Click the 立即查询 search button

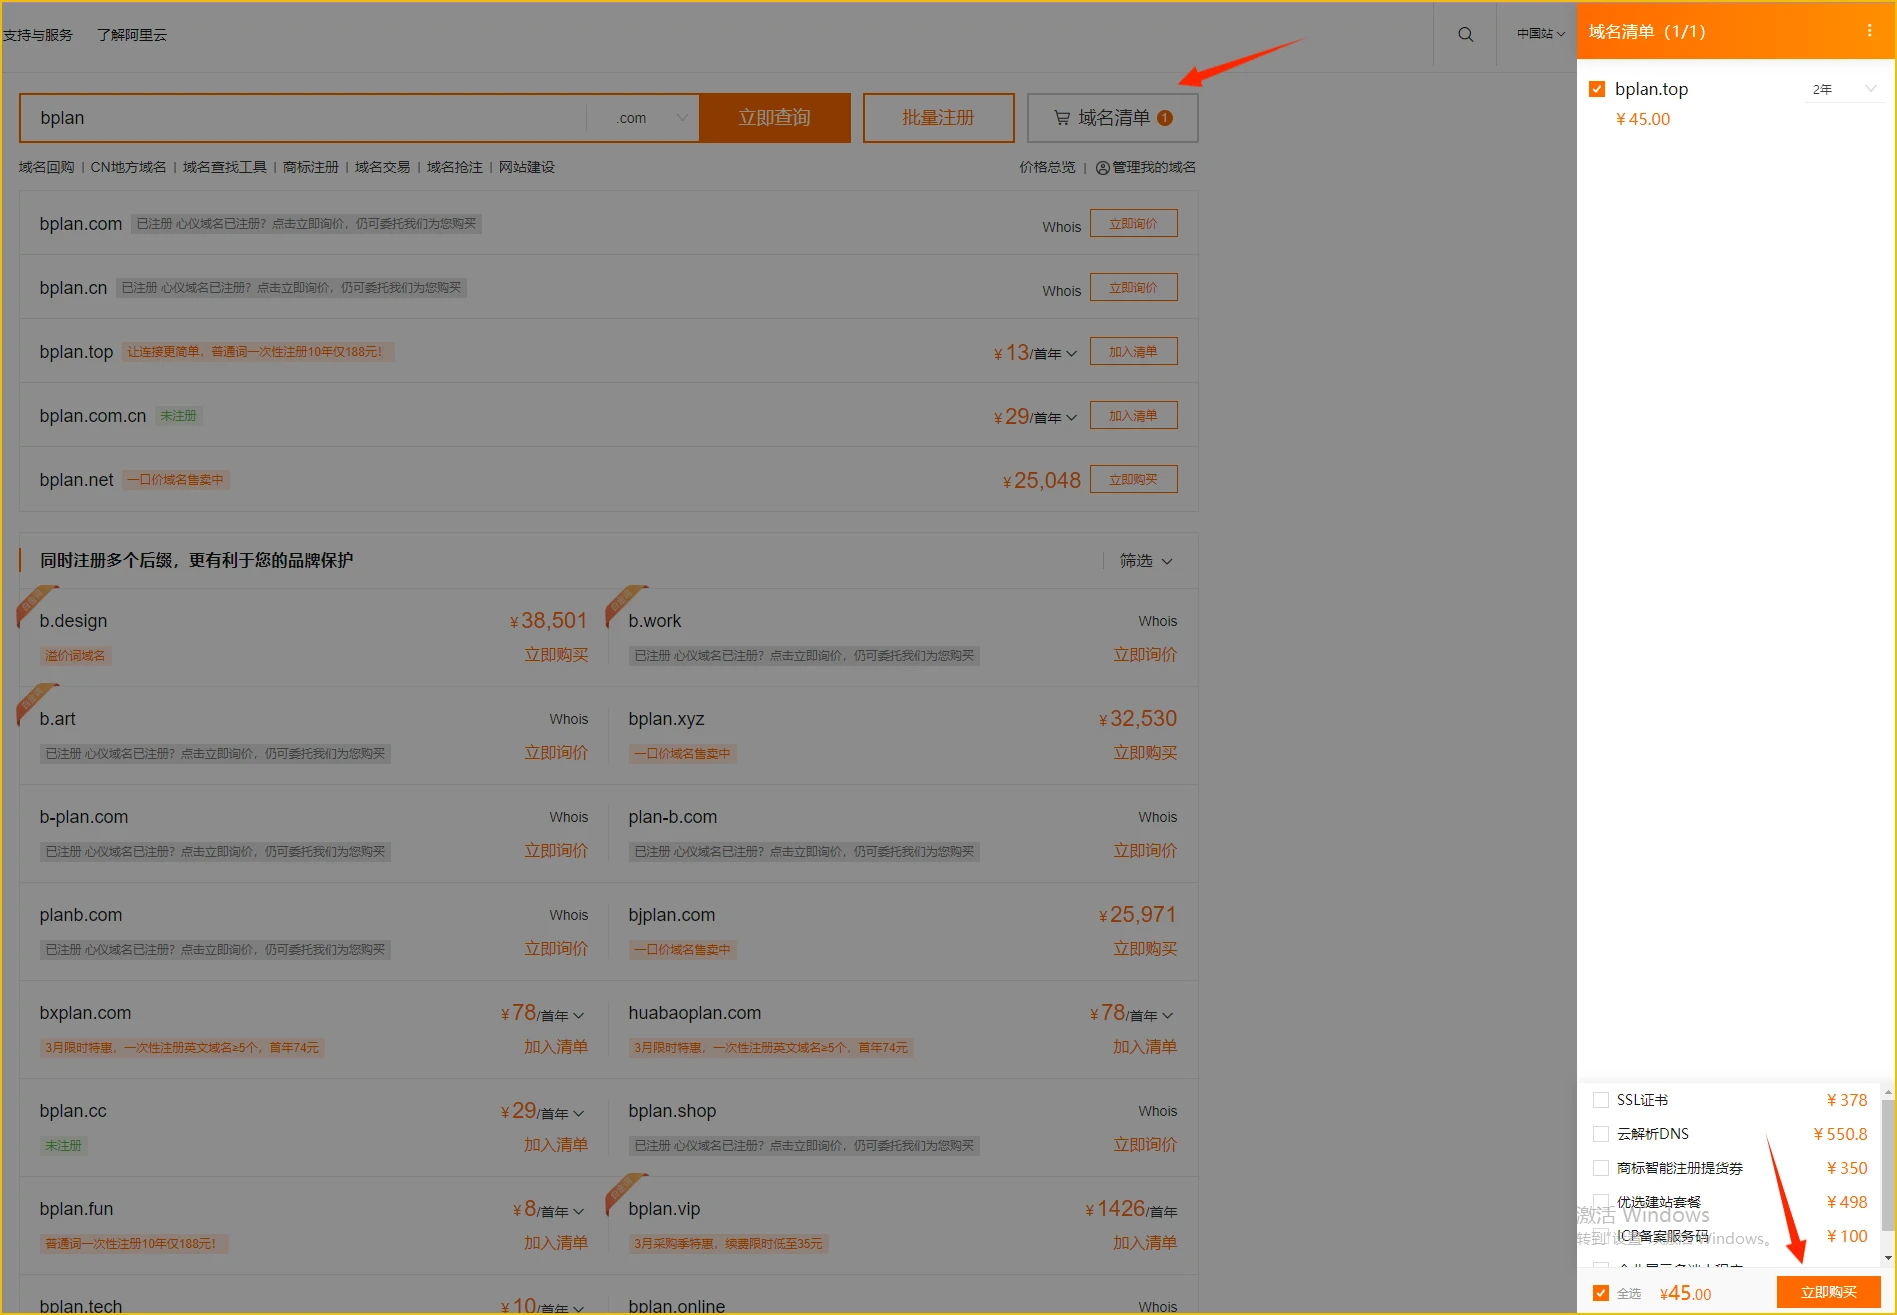point(775,118)
